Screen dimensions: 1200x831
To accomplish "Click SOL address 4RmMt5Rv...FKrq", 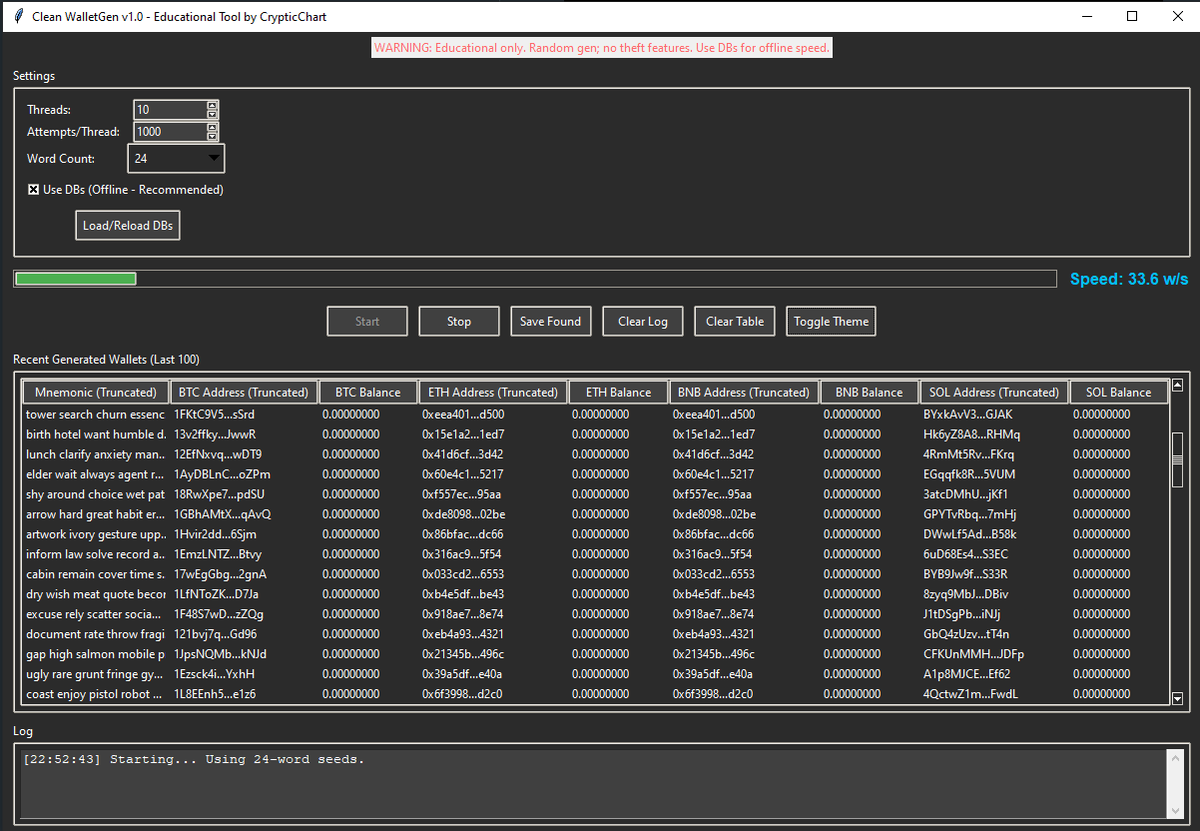I will pos(969,454).
